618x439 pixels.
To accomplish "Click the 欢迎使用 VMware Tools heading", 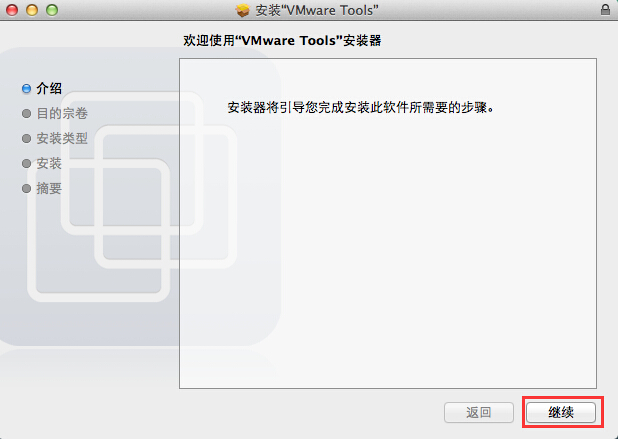I will click(x=282, y=40).
